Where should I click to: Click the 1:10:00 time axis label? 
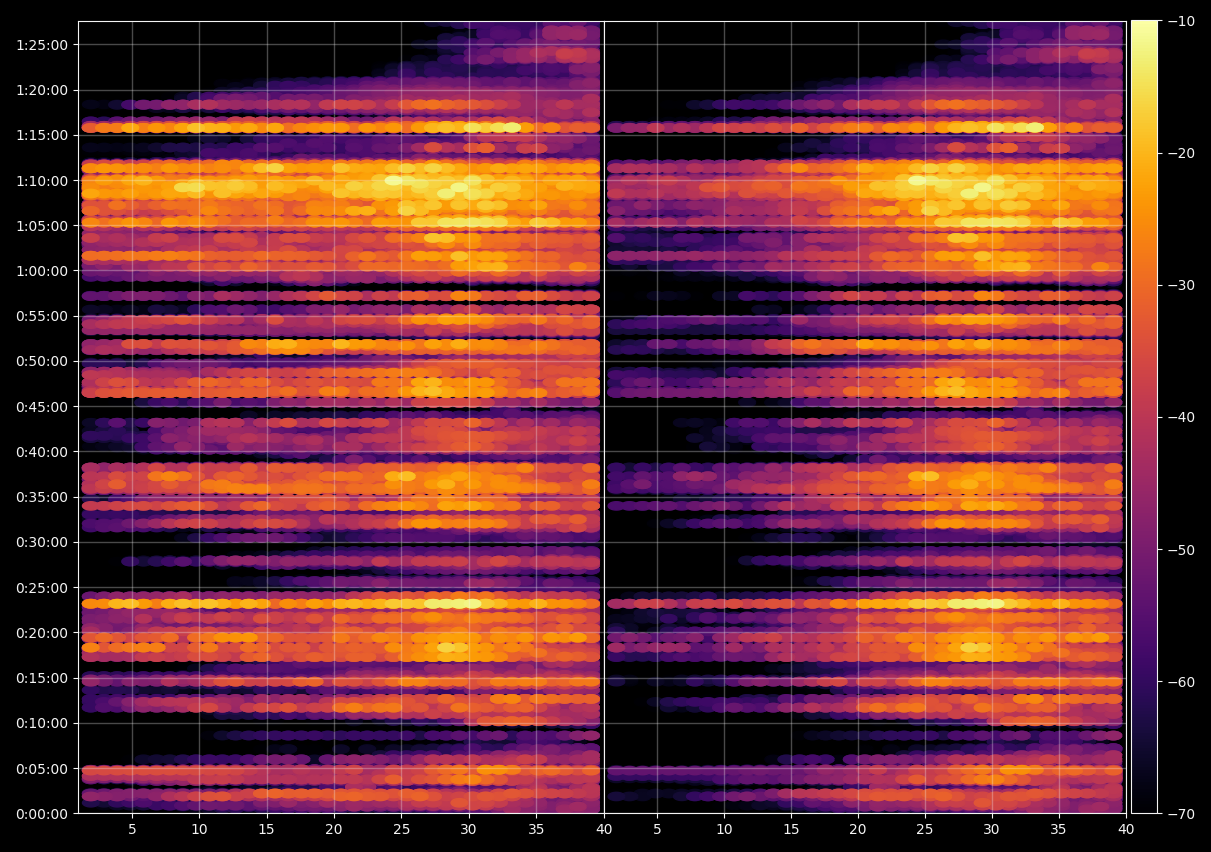(x=42, y=181)
